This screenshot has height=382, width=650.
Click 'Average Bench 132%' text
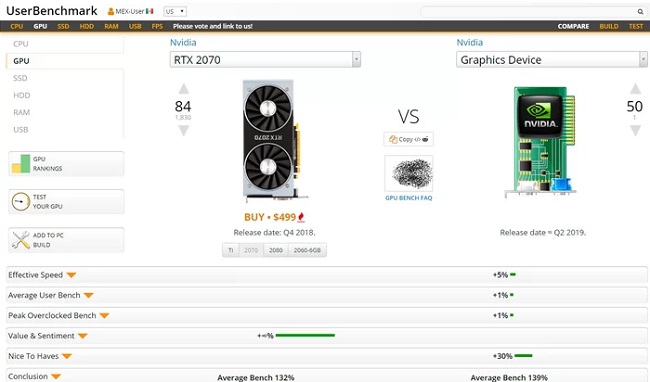tap(256, 377)
